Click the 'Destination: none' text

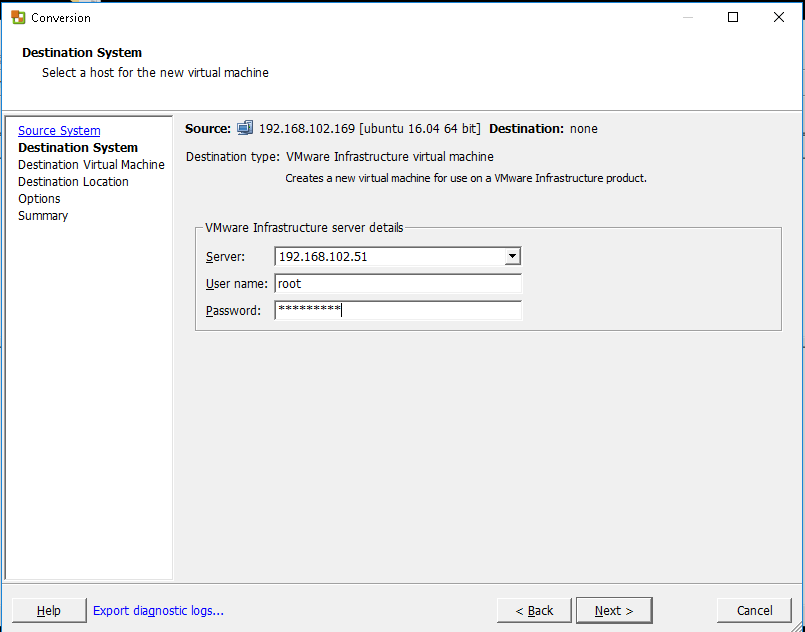point(543,128)
